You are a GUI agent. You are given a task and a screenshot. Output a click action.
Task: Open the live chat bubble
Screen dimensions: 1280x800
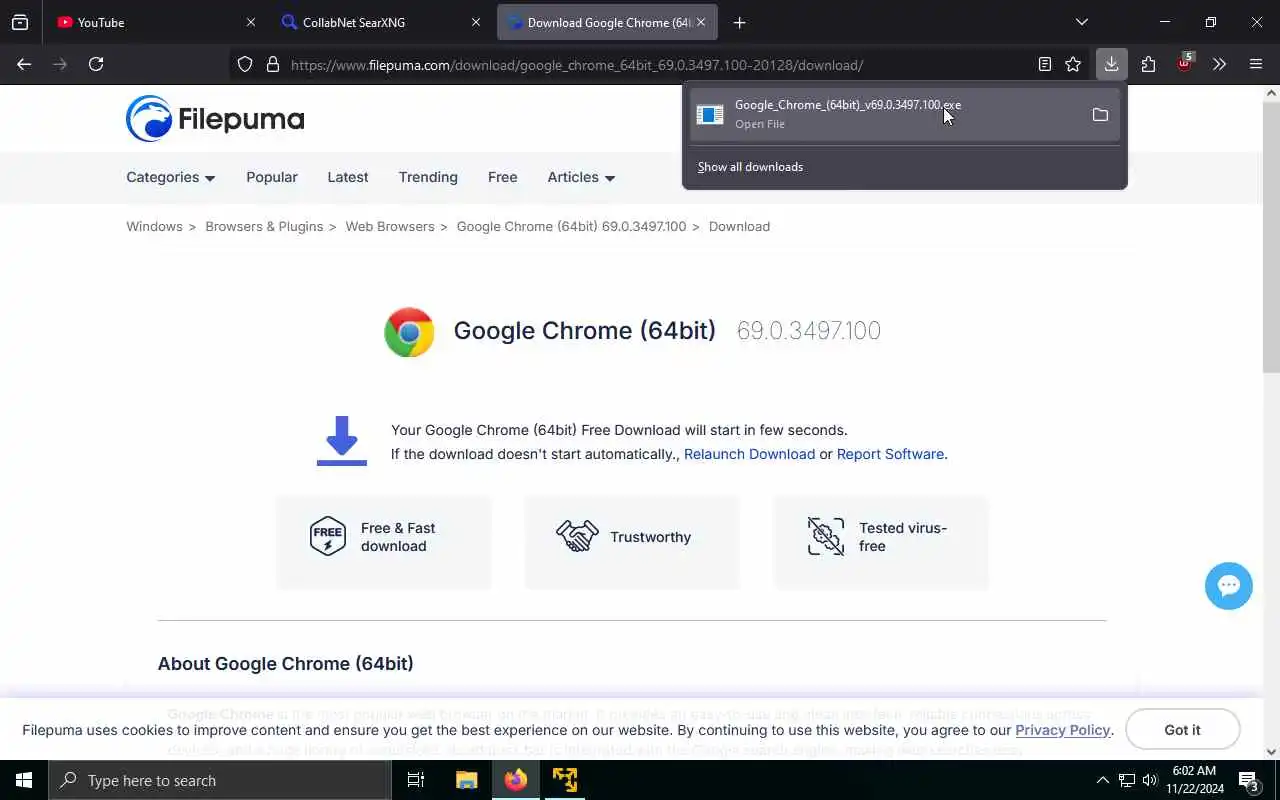pyautogui.click(x=1229, y=586)
